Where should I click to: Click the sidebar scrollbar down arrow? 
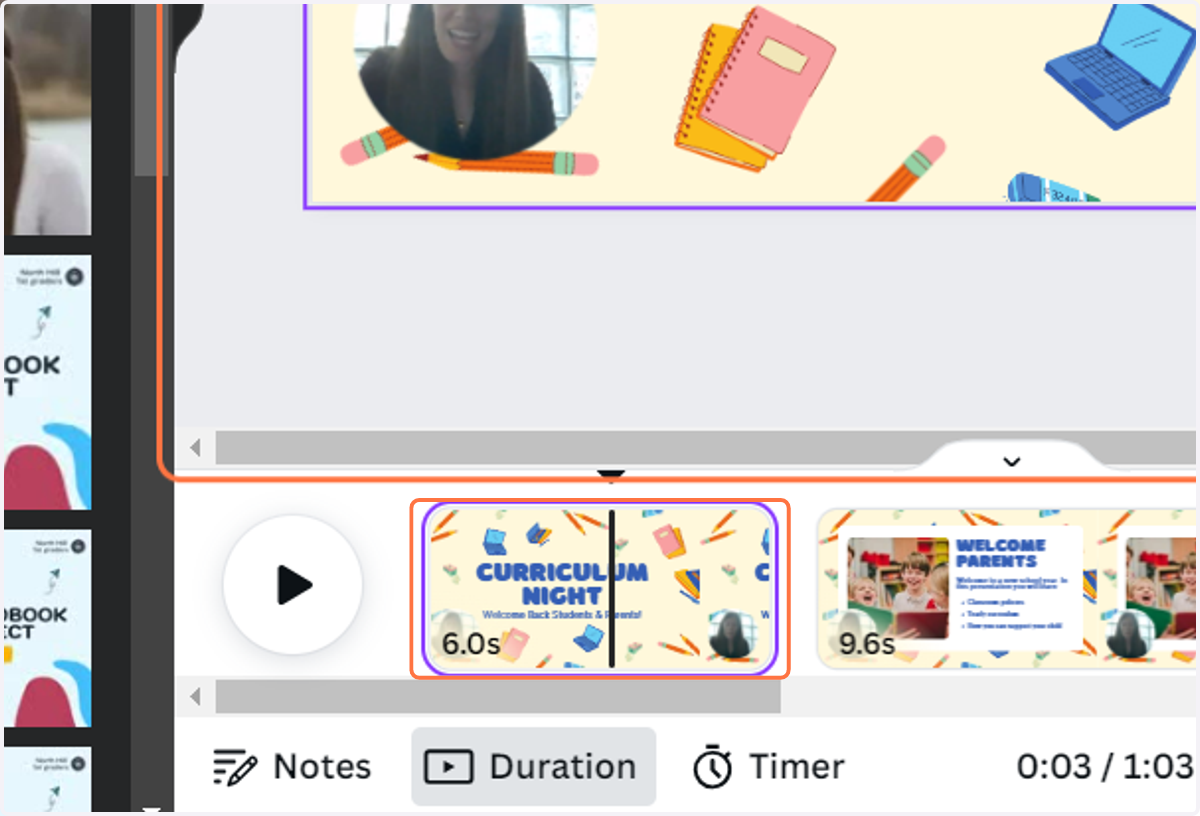pyautogui.click(x=151, y=809)
